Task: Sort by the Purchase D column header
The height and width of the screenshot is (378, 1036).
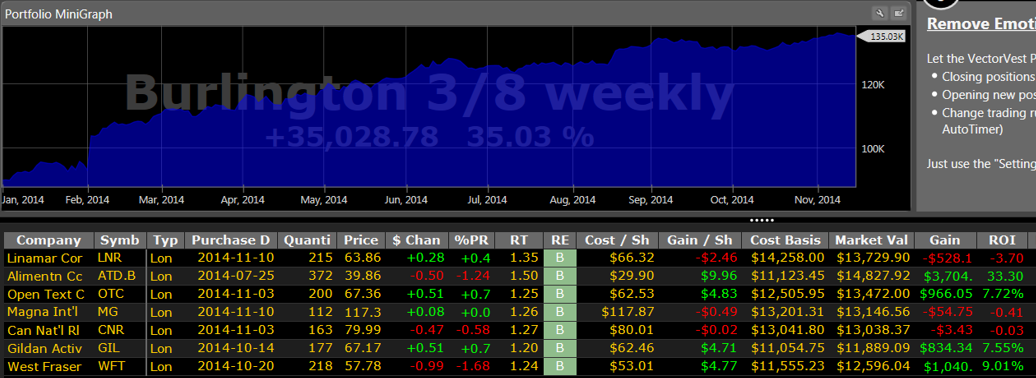Action: pos(231,241)
